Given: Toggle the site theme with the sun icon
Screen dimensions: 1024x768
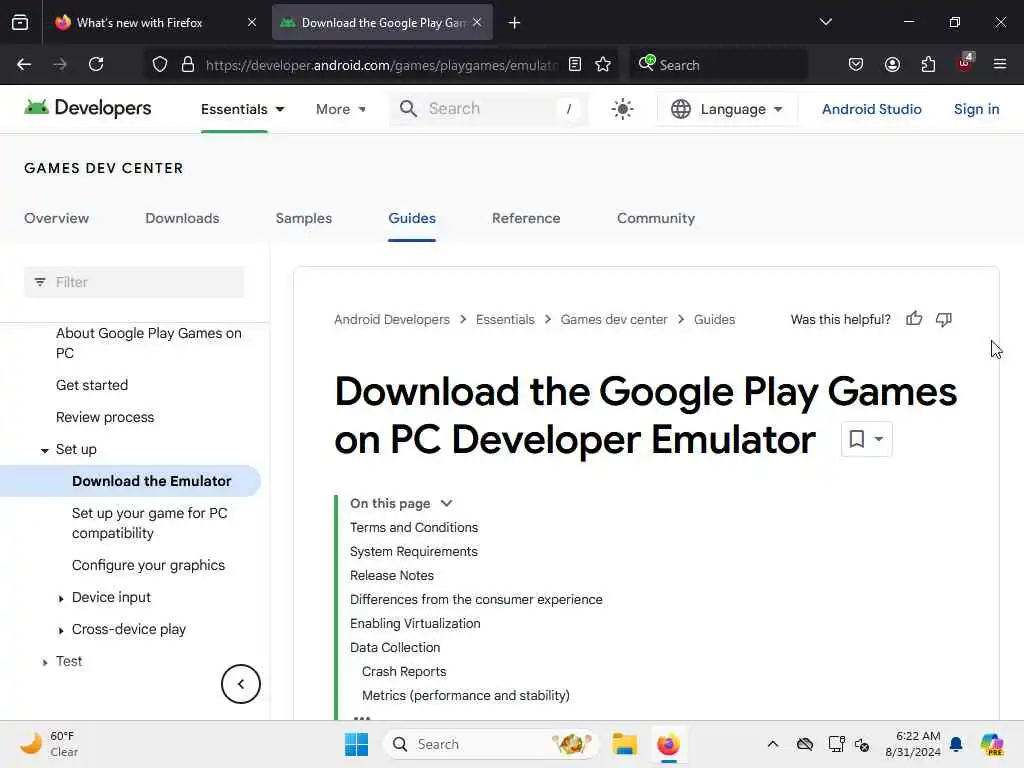Looking at the screenshot, I should [x=622, y=109].
